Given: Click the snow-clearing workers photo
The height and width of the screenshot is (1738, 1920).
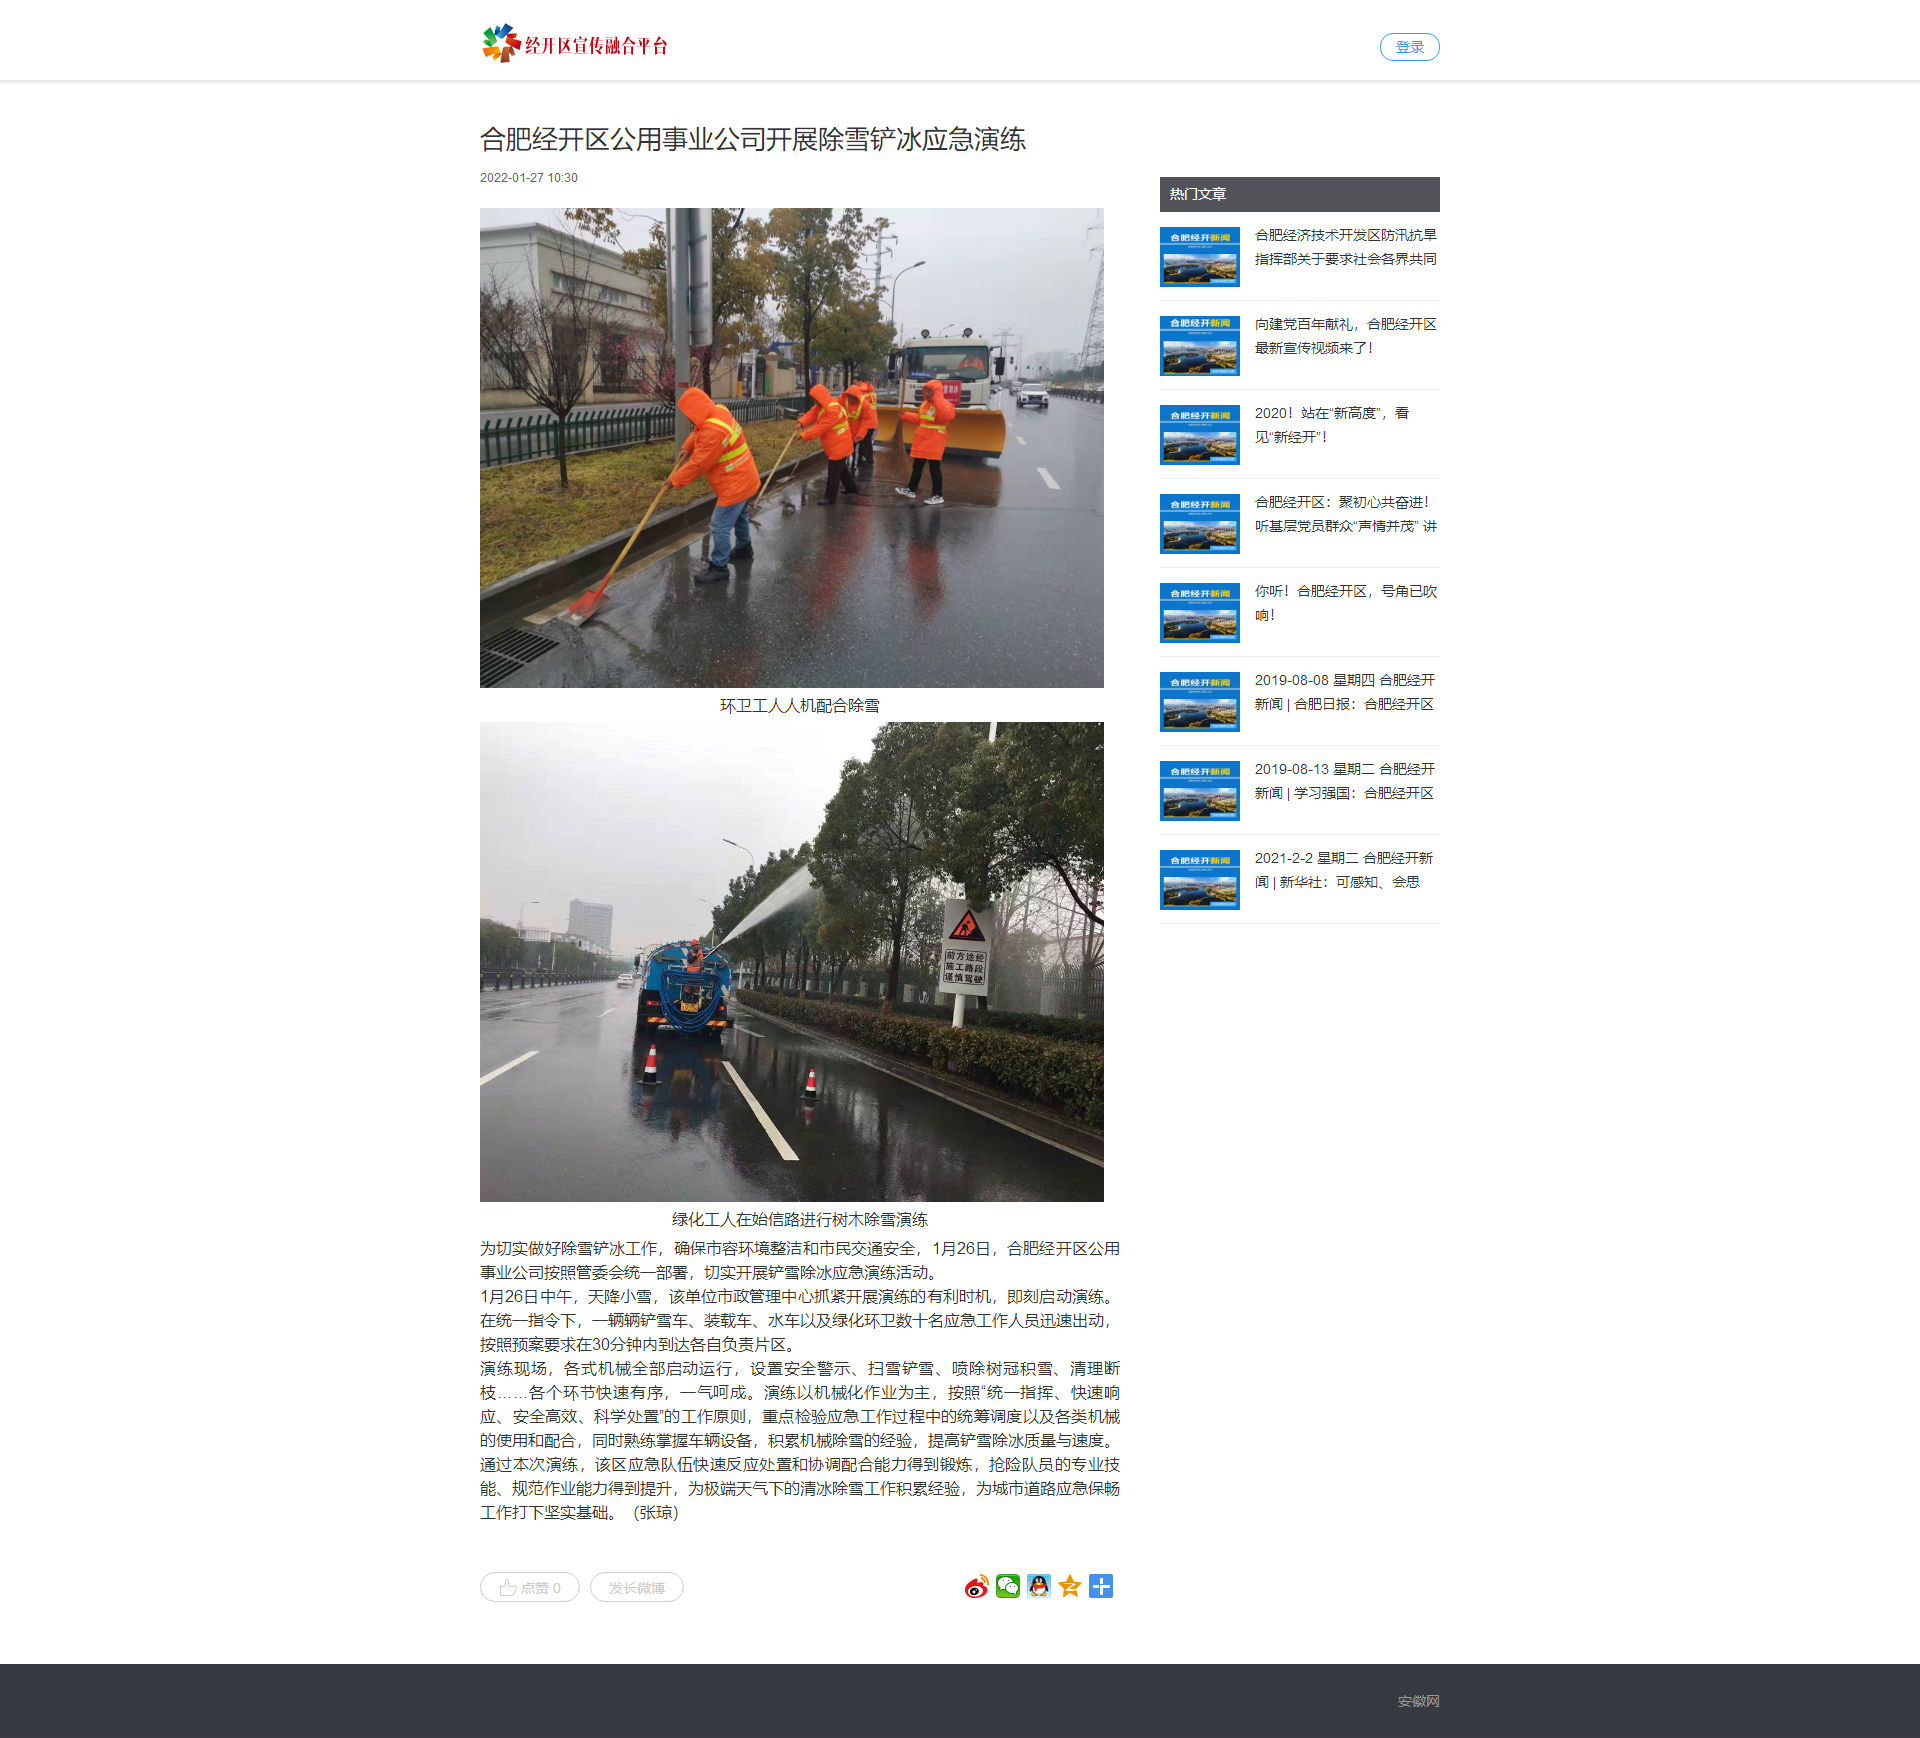Looking at the screenshot, I should pyautogui.click(x=791, y=448).
